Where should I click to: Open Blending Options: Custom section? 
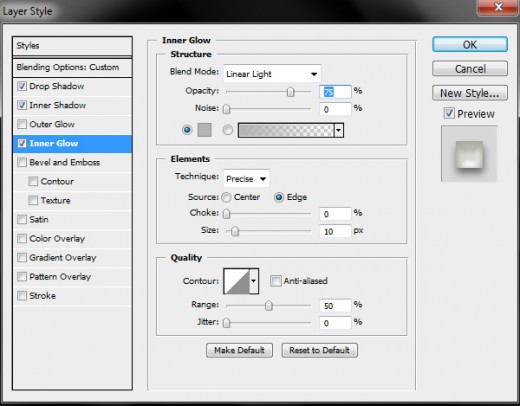[72, 67]
